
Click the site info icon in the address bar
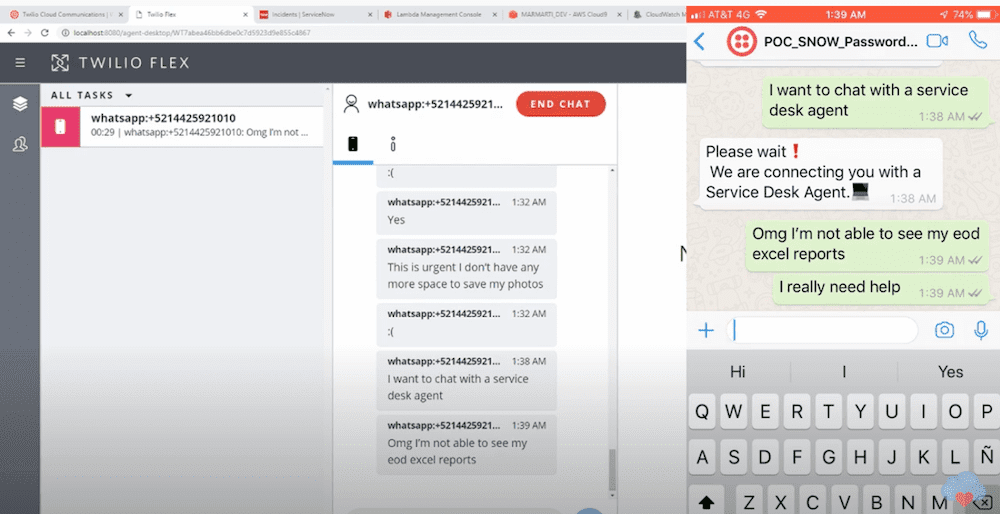(x=65, y=33)
